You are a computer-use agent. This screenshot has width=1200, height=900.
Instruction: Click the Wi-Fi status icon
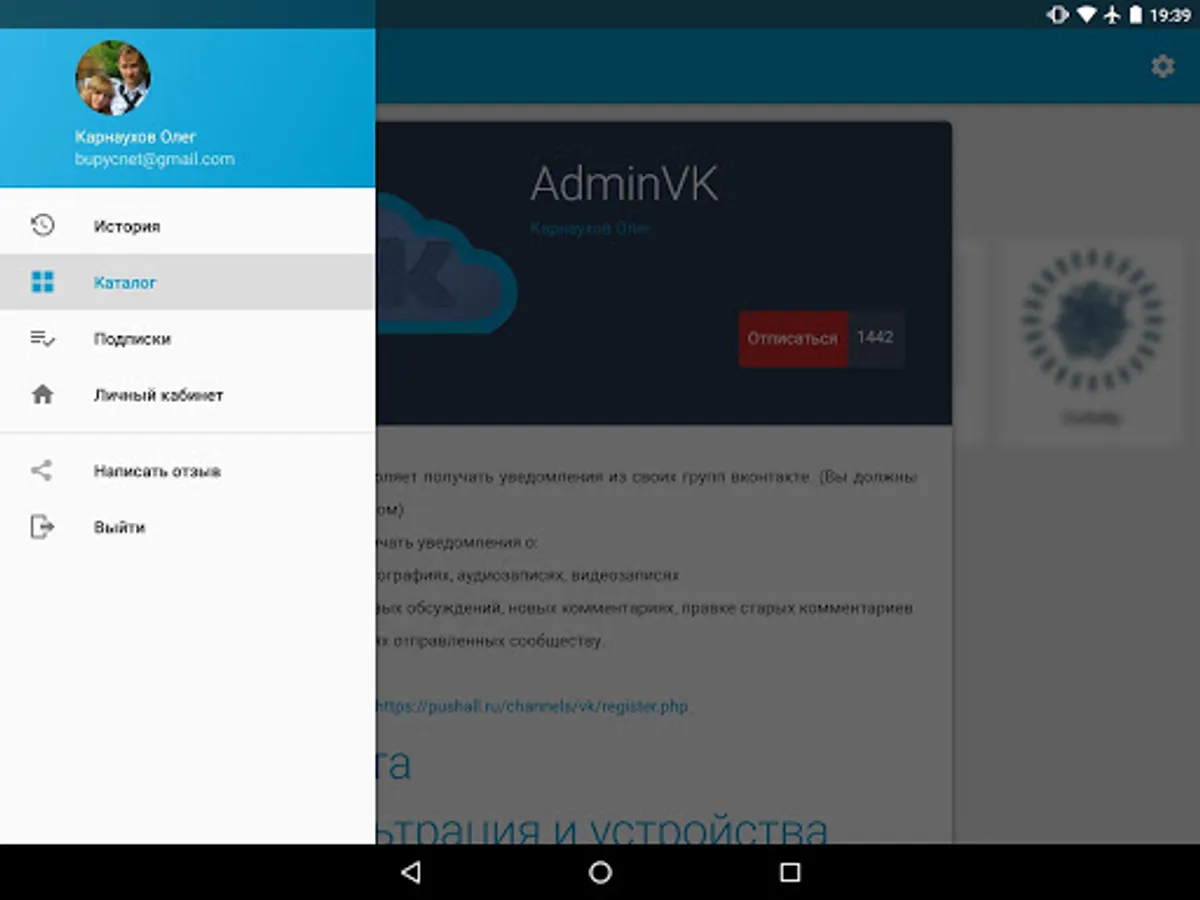point(1085,15)
